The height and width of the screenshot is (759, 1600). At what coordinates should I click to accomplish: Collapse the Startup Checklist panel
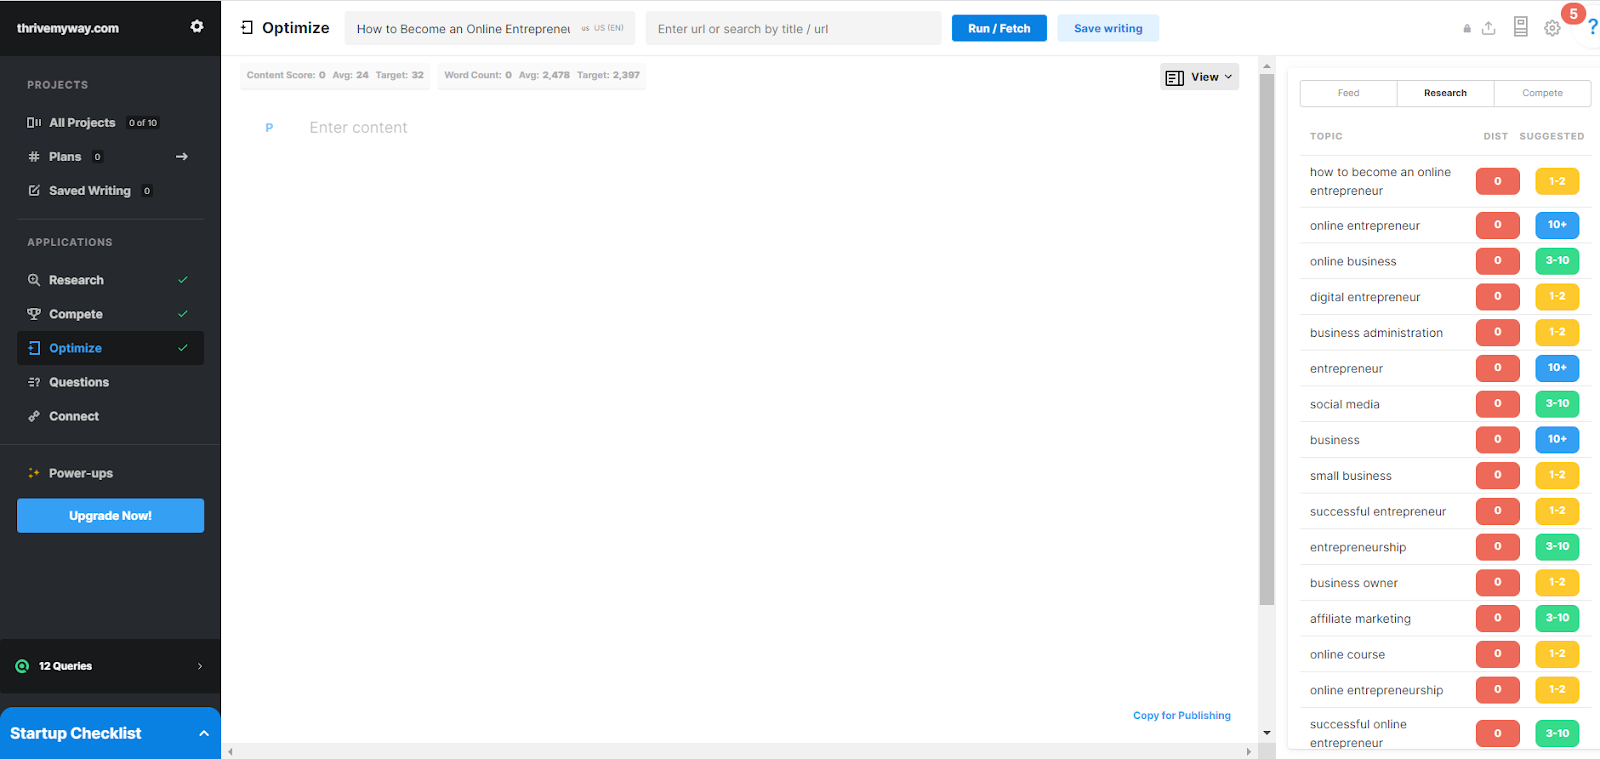pos(204,733)
